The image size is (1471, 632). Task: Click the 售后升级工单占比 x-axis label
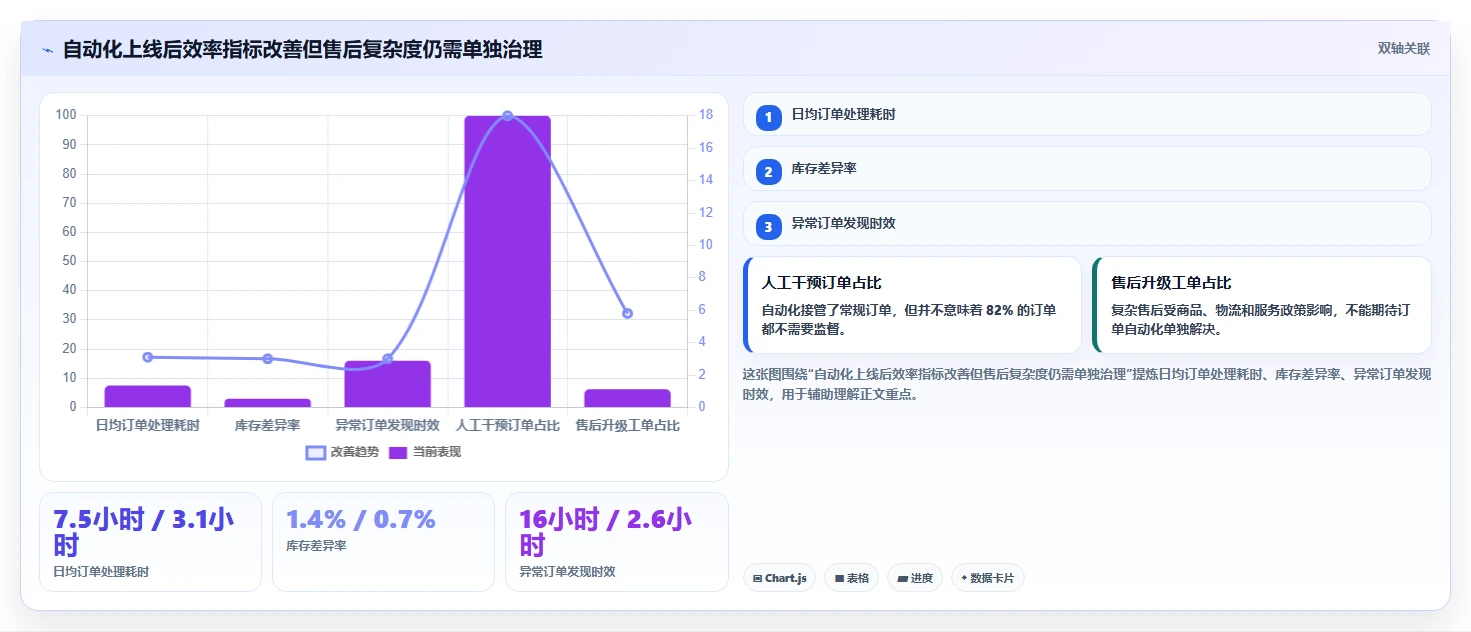point(627,425)
